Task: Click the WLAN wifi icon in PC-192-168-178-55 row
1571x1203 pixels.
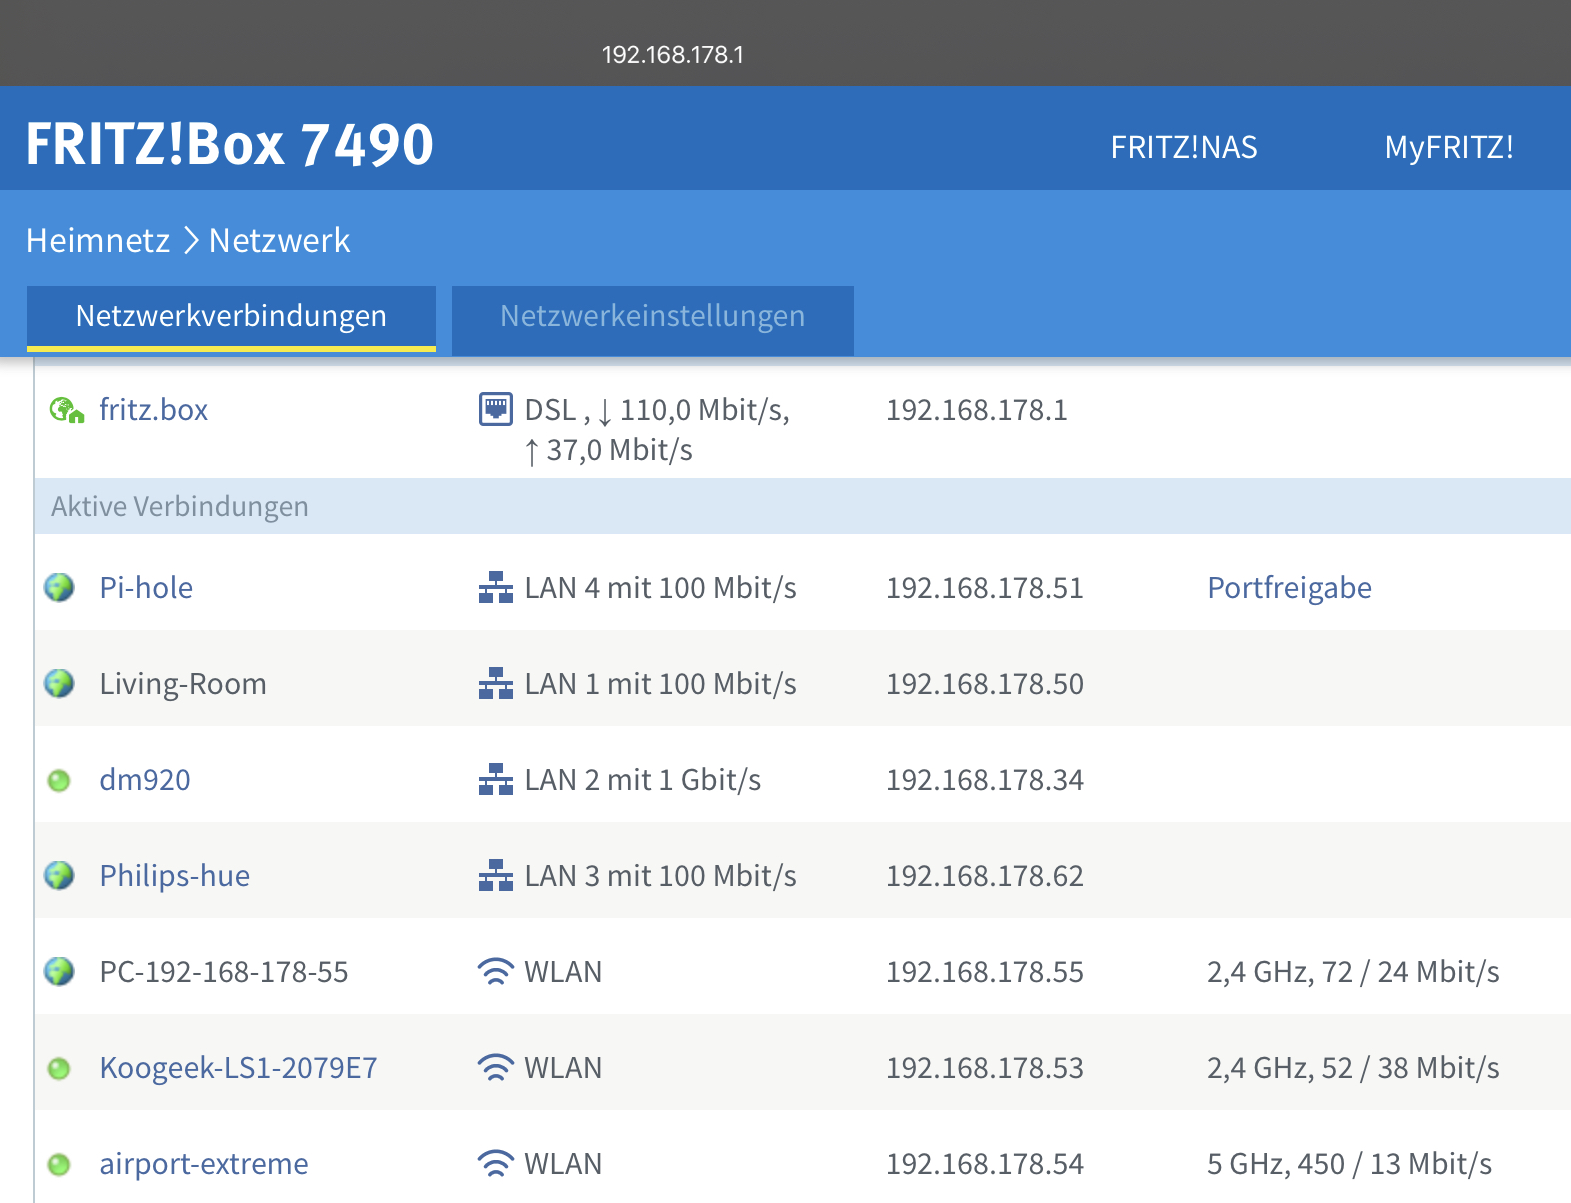Action: coord(496,972)
